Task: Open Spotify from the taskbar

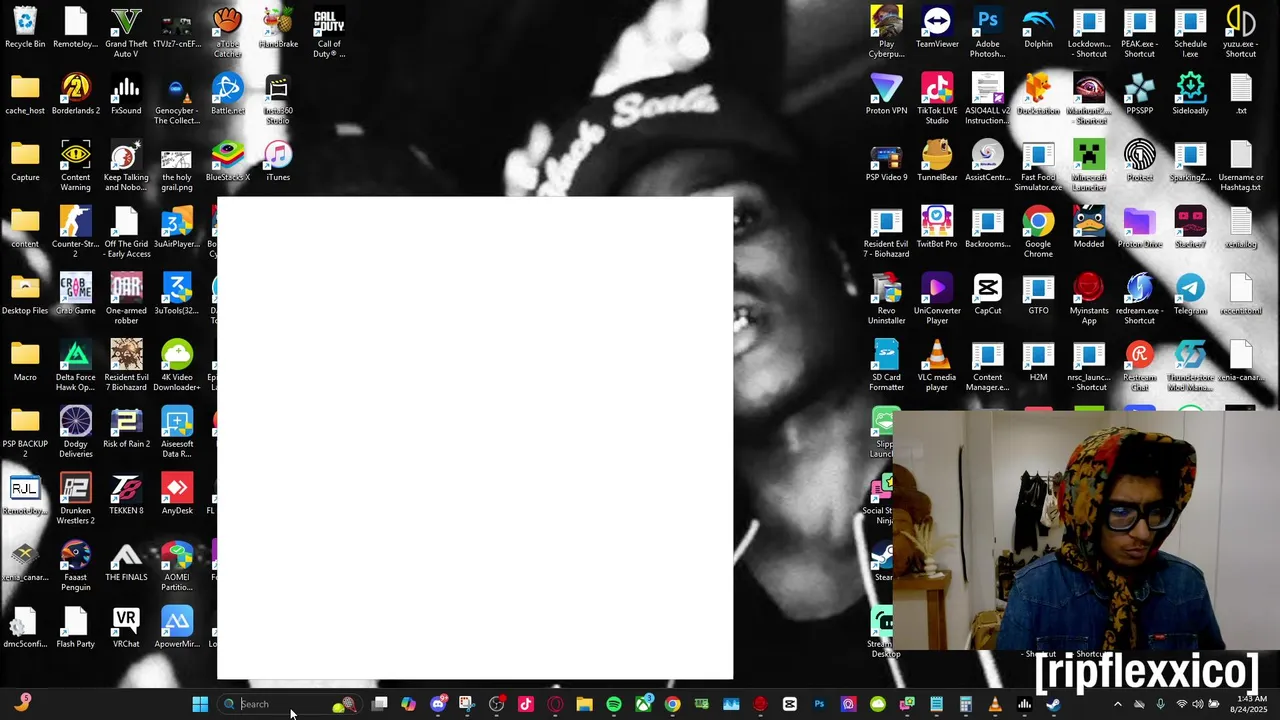Action: point(614,704)
